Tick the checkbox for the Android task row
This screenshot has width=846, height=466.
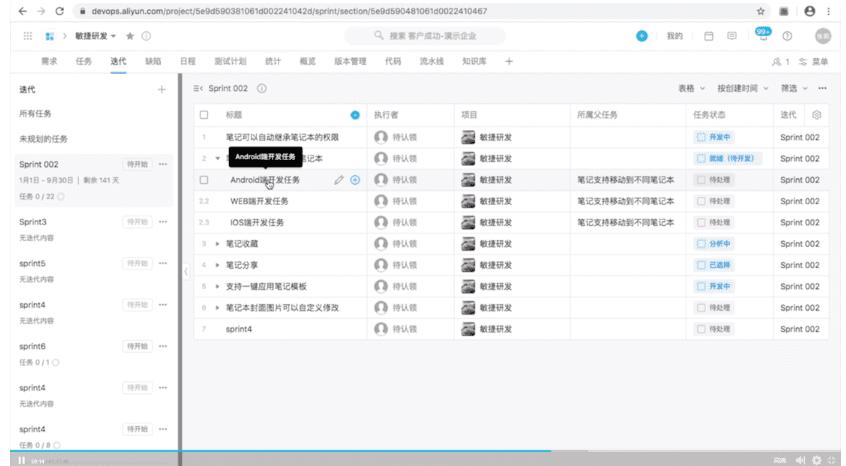(x=204, y=180)
